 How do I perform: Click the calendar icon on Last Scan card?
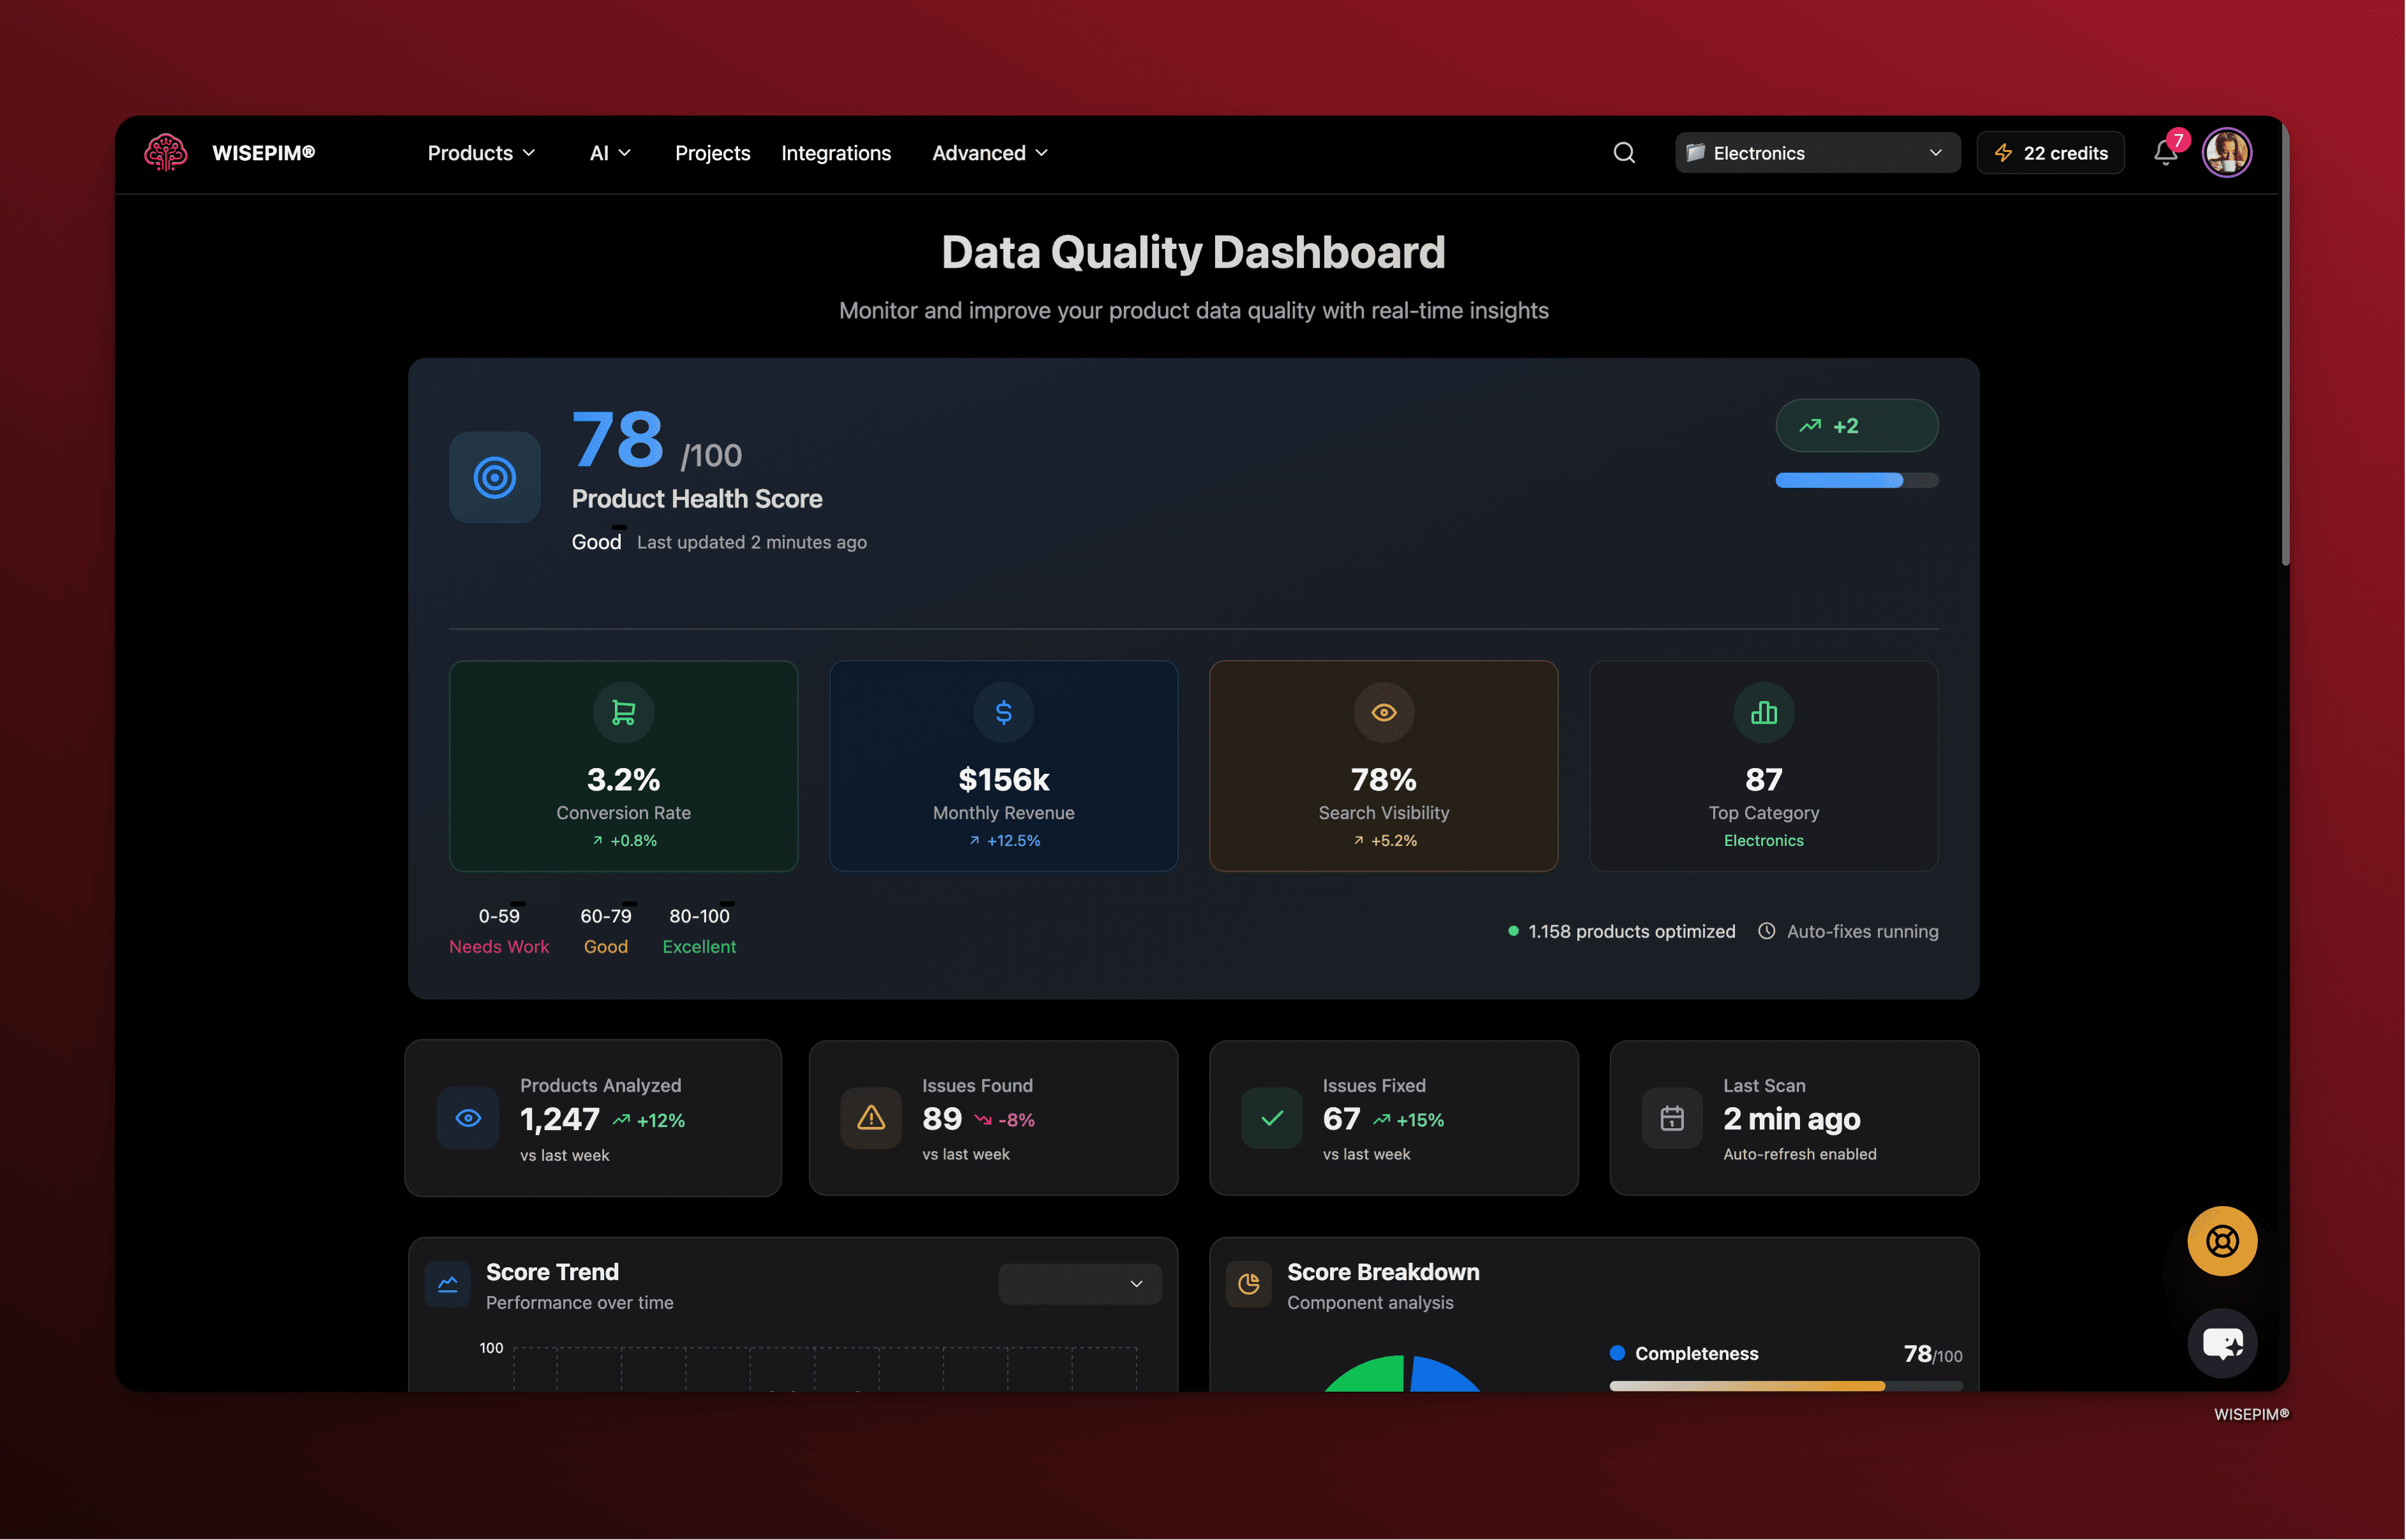[x=1671, y=1118]
